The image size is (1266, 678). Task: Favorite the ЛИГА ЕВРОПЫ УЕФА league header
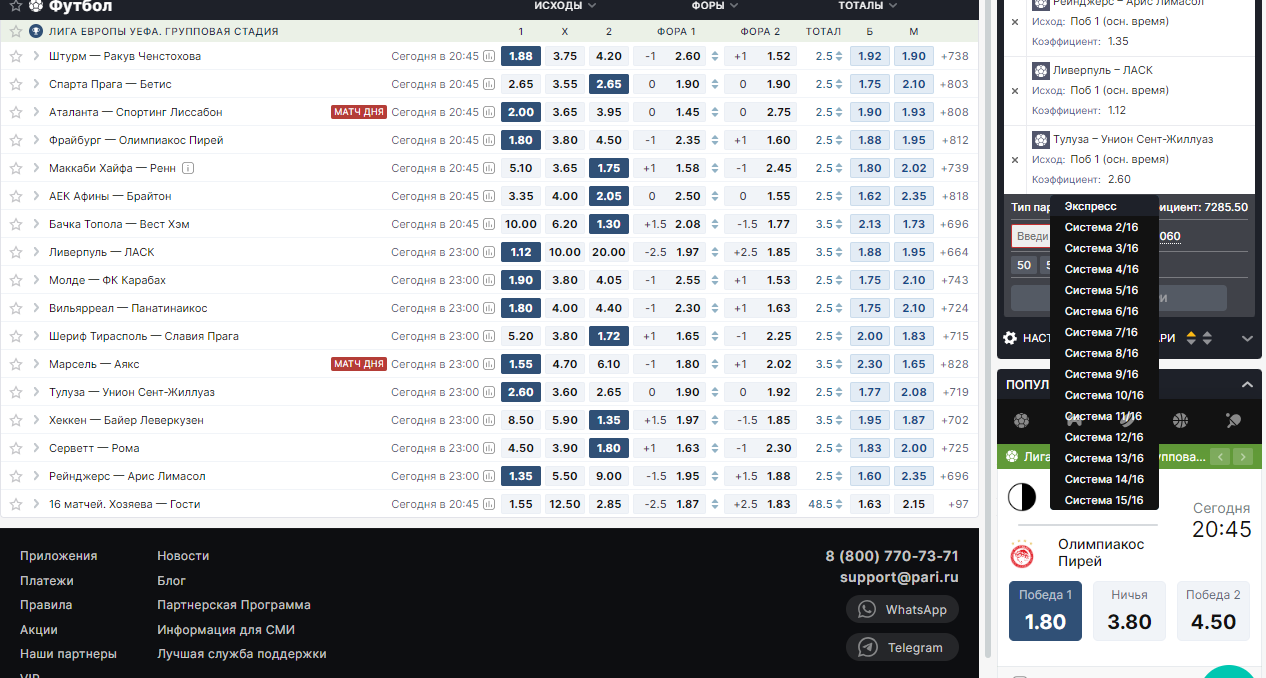(15, 31)
